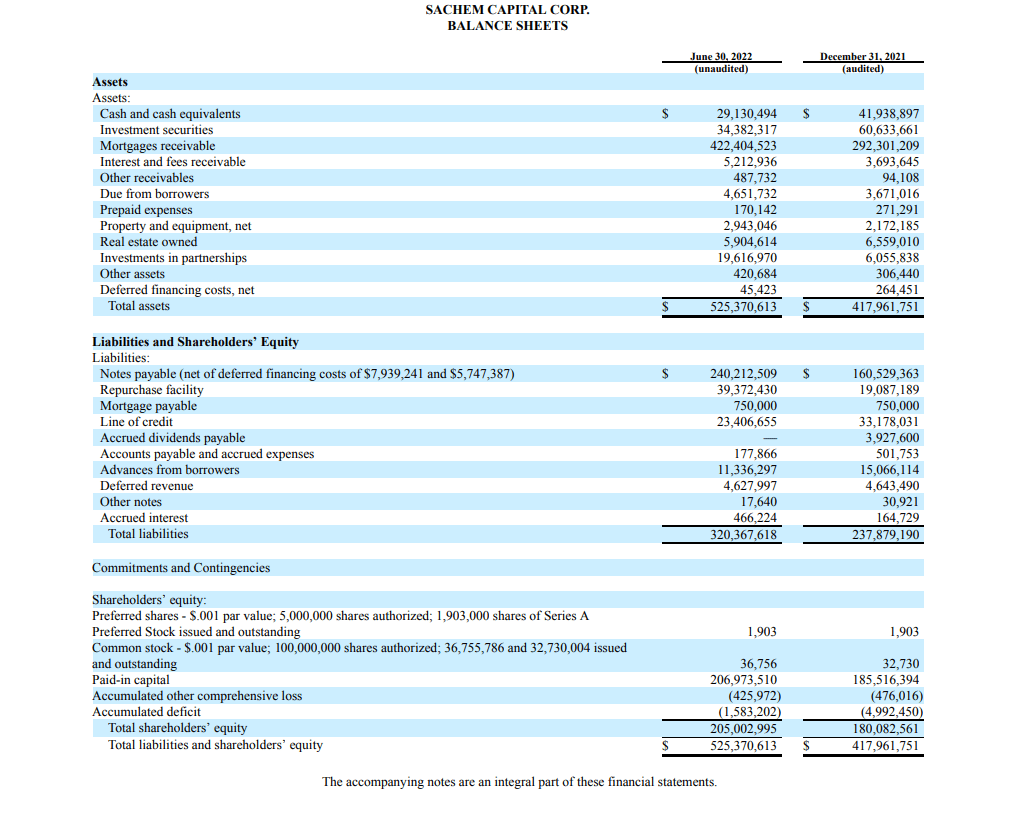
Task: Click 'Accounts payable and accrued expenses' label
Action: [207, 454]
